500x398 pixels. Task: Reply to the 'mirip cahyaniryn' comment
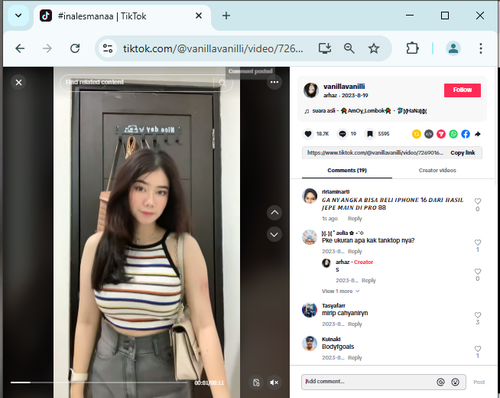coord(355,324)
